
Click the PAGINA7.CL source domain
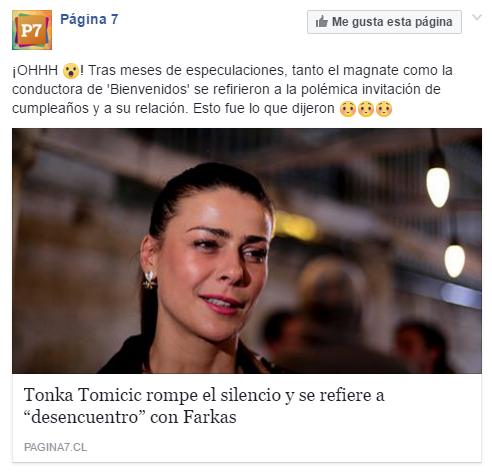click(x=55, y=447)
